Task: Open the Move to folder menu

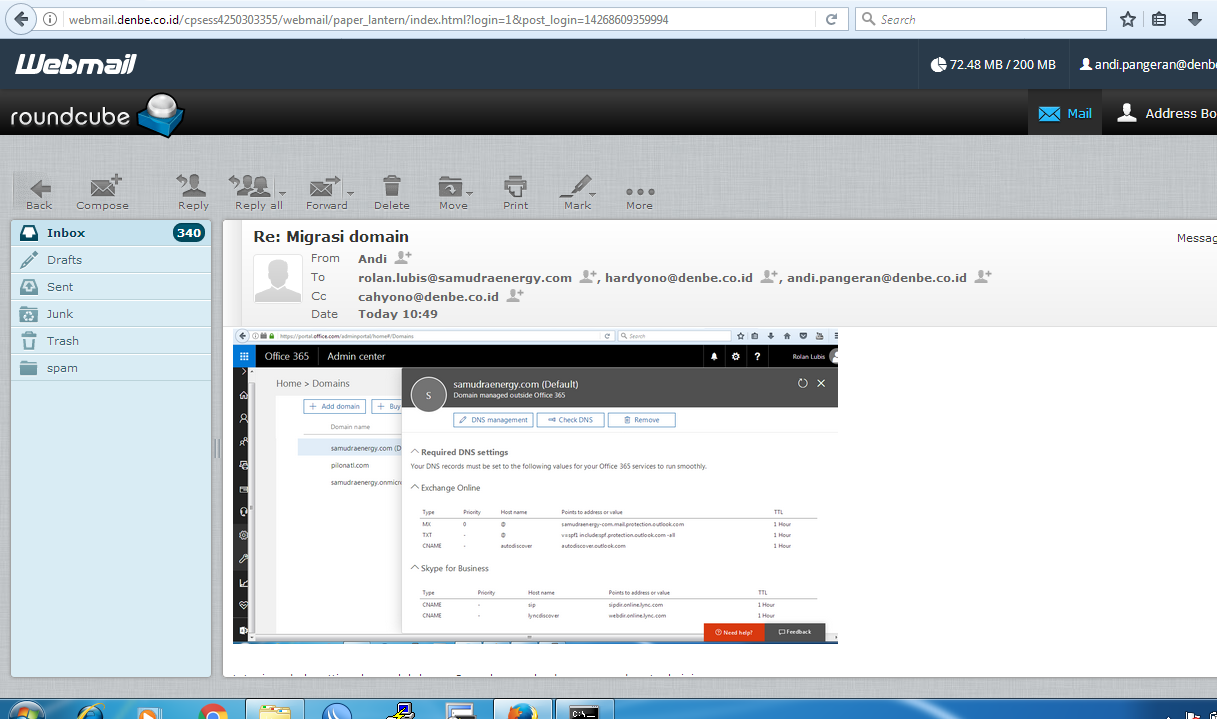Action: tap(453, 191)
